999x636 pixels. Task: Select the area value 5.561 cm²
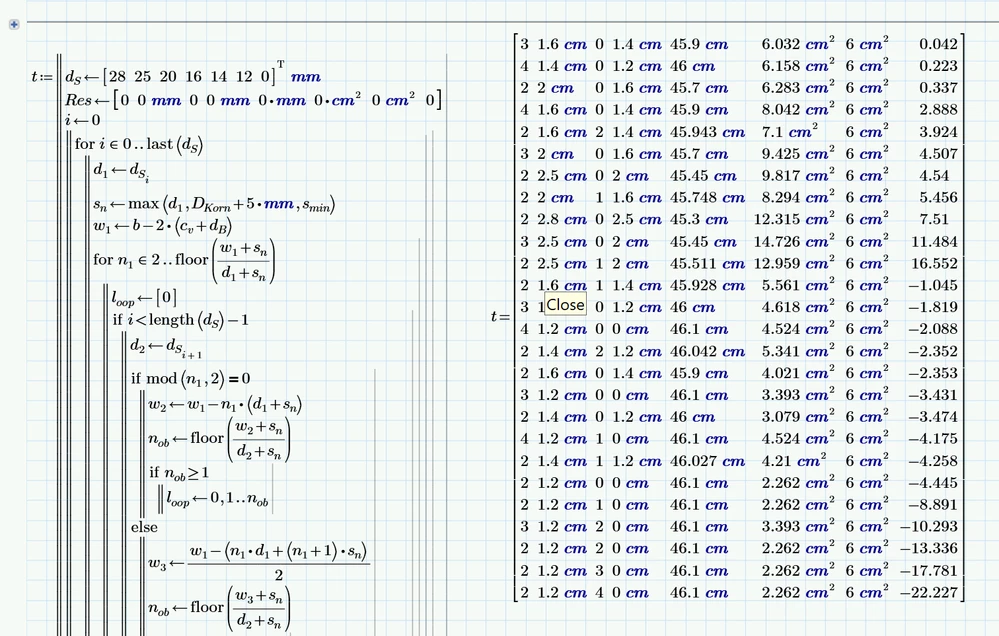[x=798, y=285]
